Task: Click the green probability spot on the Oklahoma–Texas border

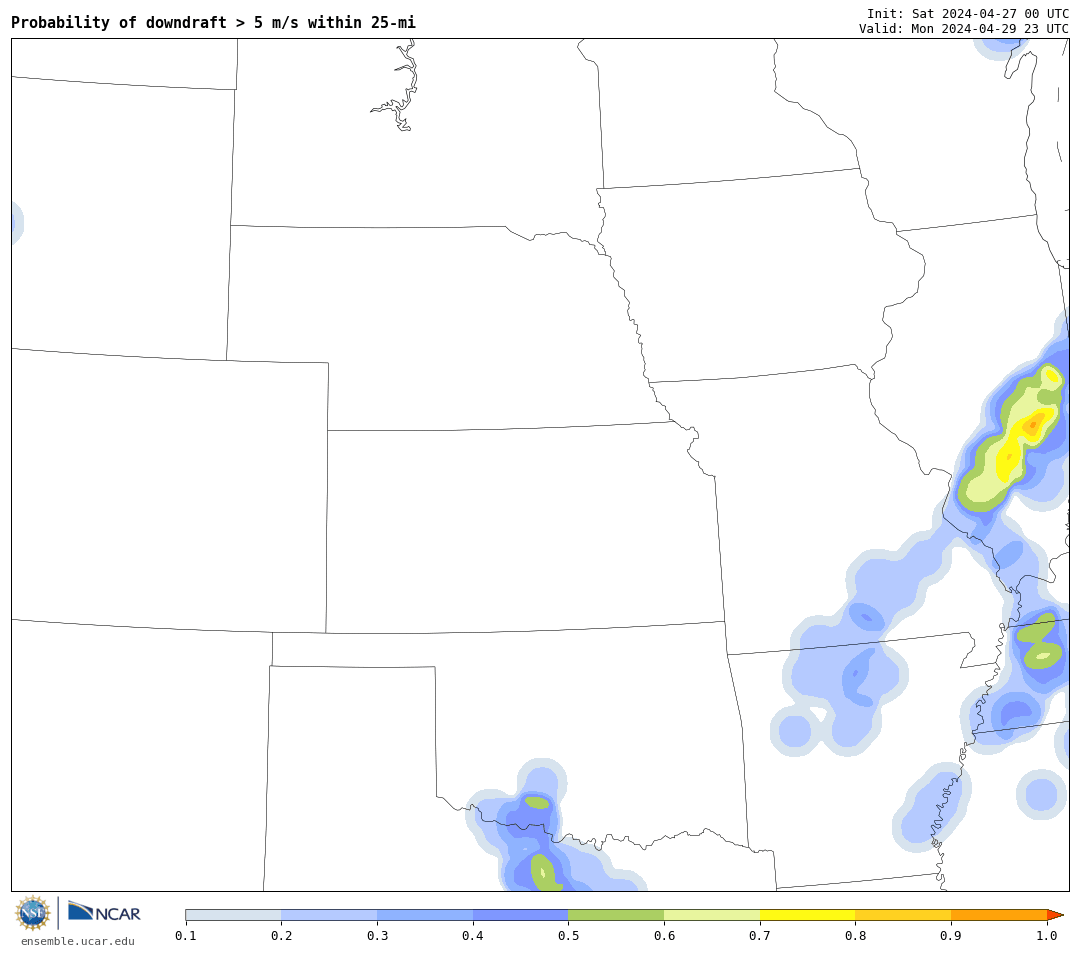Action: (x=537, y=802)
